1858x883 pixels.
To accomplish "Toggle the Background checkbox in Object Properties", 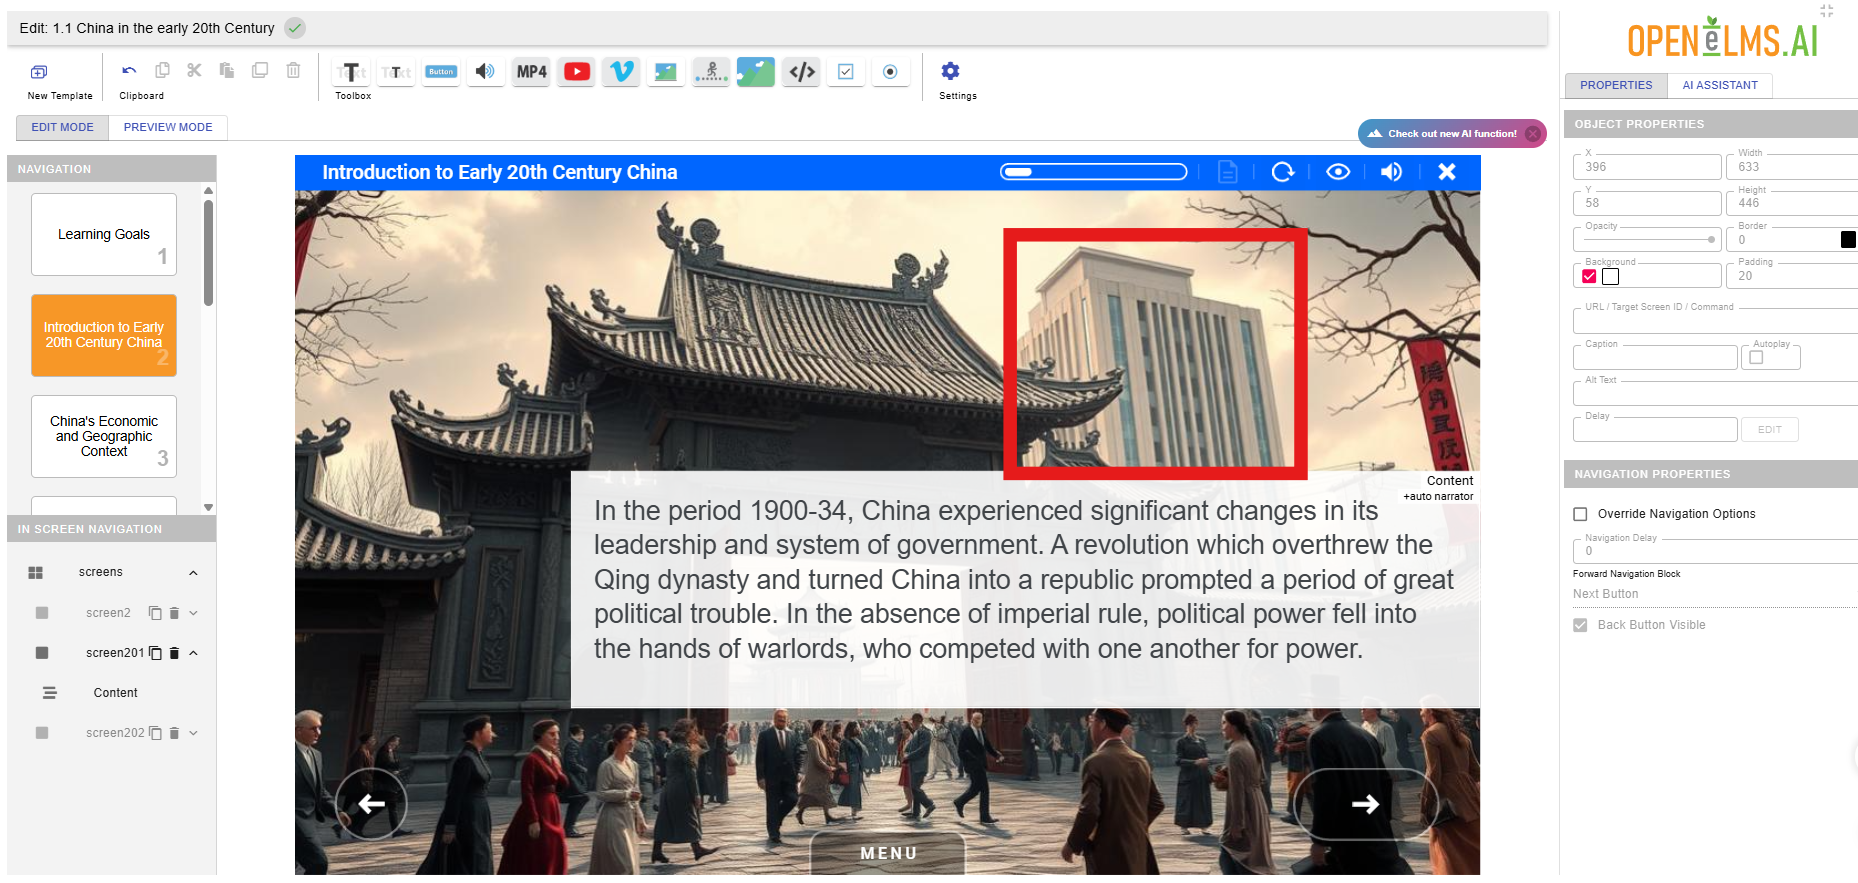I will tap(1589, 277).
